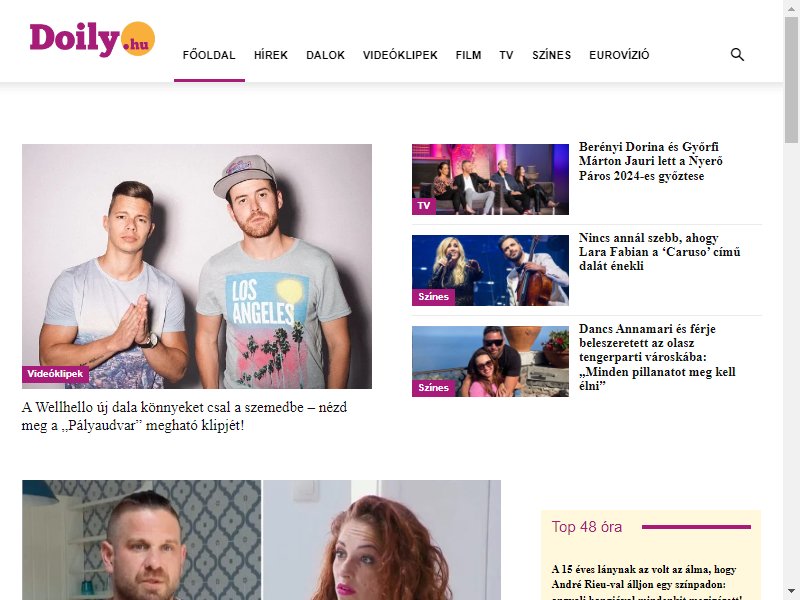This screenshot has width=800, height=600.
Task: Open the Nyerő Páros 2024 winner headline
Action: coord(651,161)
